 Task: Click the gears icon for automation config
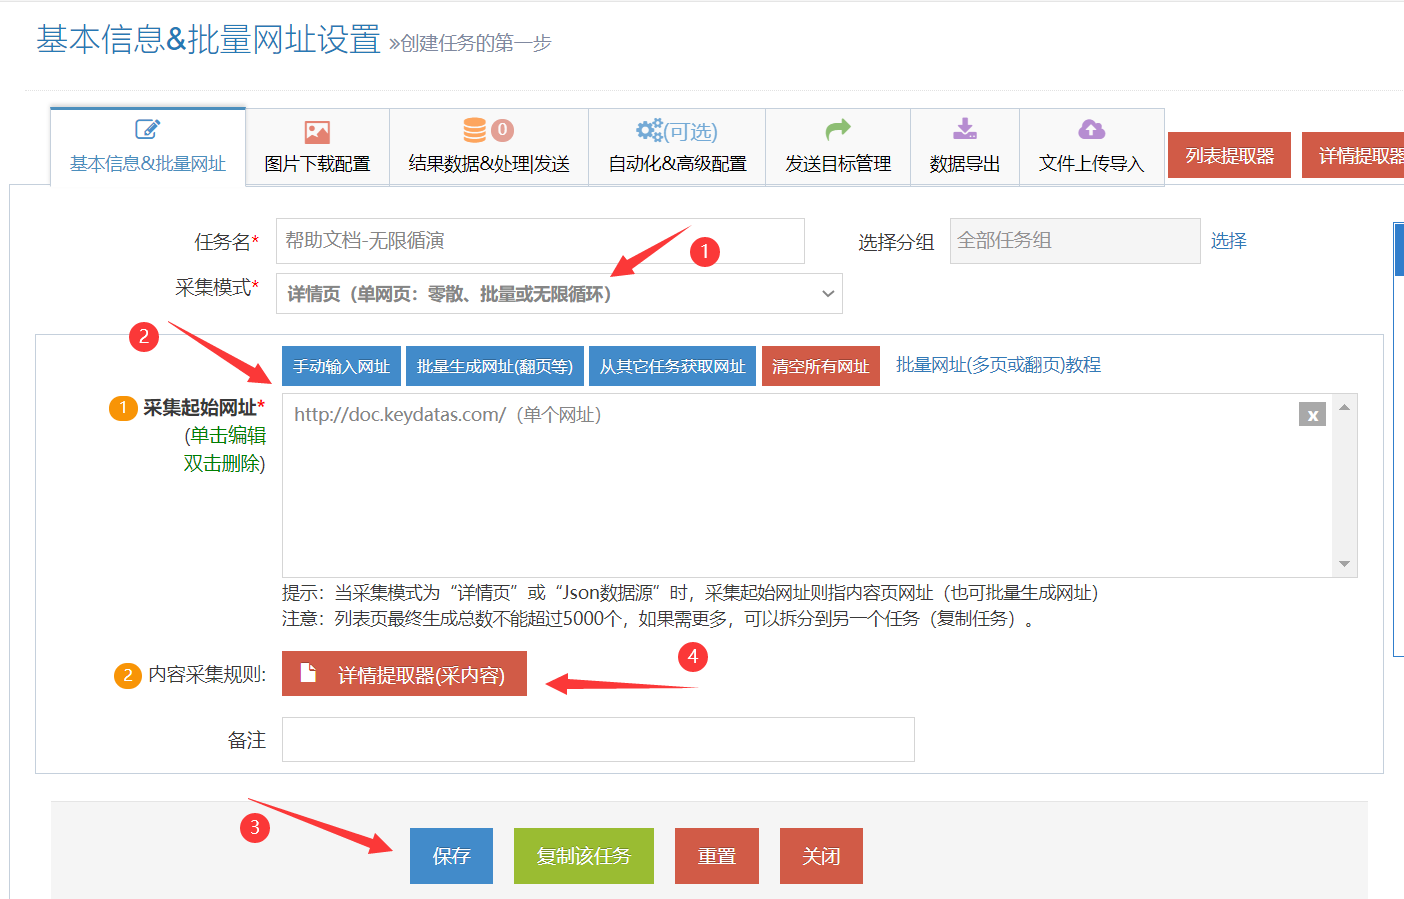click(x=650, y=131)
